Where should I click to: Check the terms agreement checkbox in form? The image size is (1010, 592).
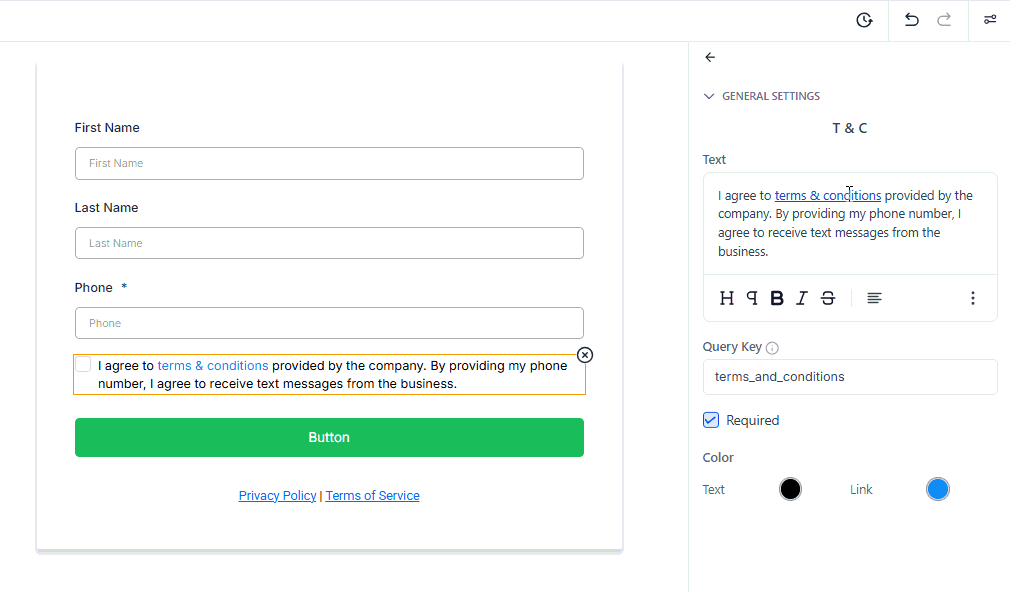pos(83,365)
